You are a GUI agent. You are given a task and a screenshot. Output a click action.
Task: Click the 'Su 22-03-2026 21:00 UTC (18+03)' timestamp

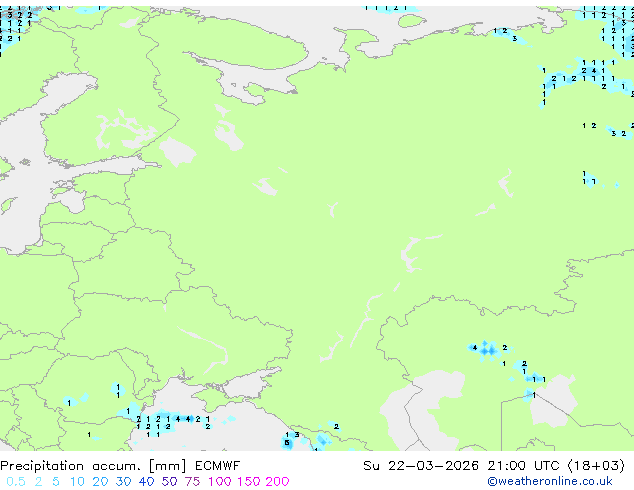[494, 466]
